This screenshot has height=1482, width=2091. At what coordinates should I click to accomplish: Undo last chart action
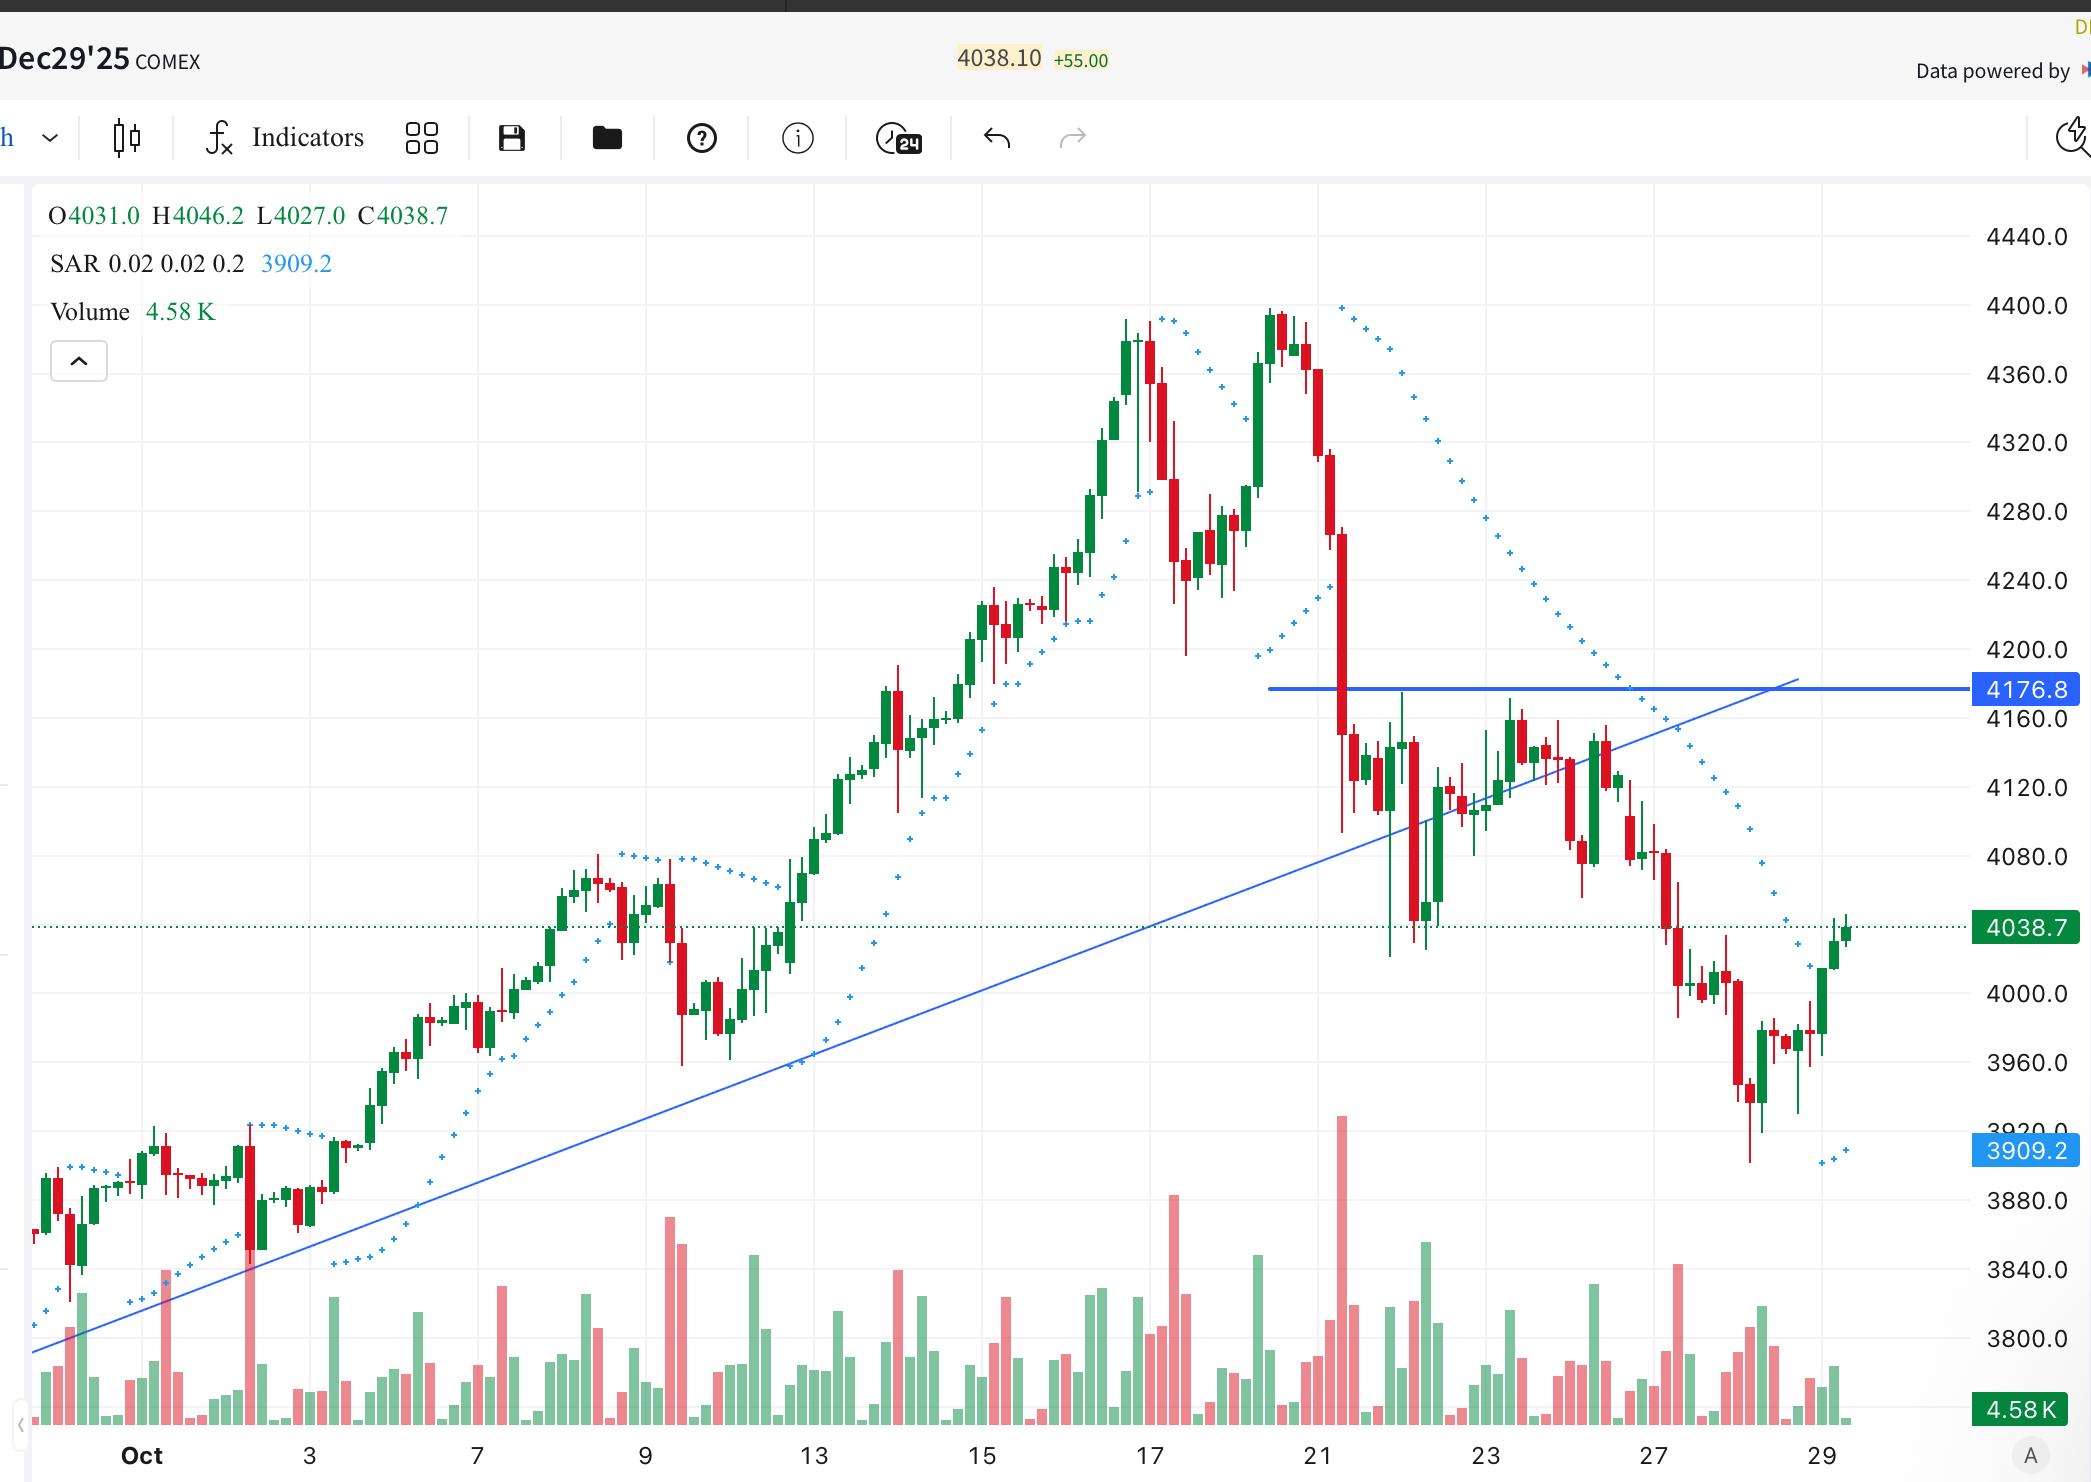[x=997, y=138]
